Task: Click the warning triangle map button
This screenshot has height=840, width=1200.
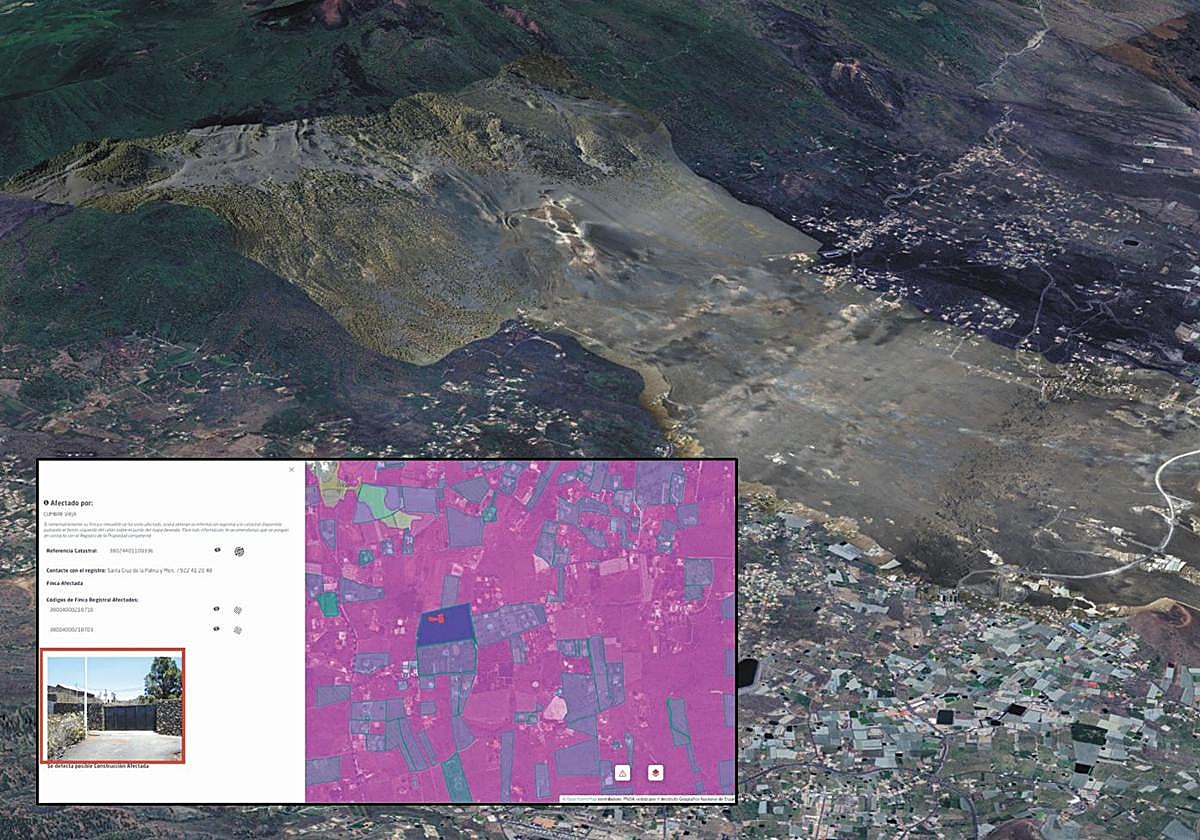Action: [x=622, y=773]
